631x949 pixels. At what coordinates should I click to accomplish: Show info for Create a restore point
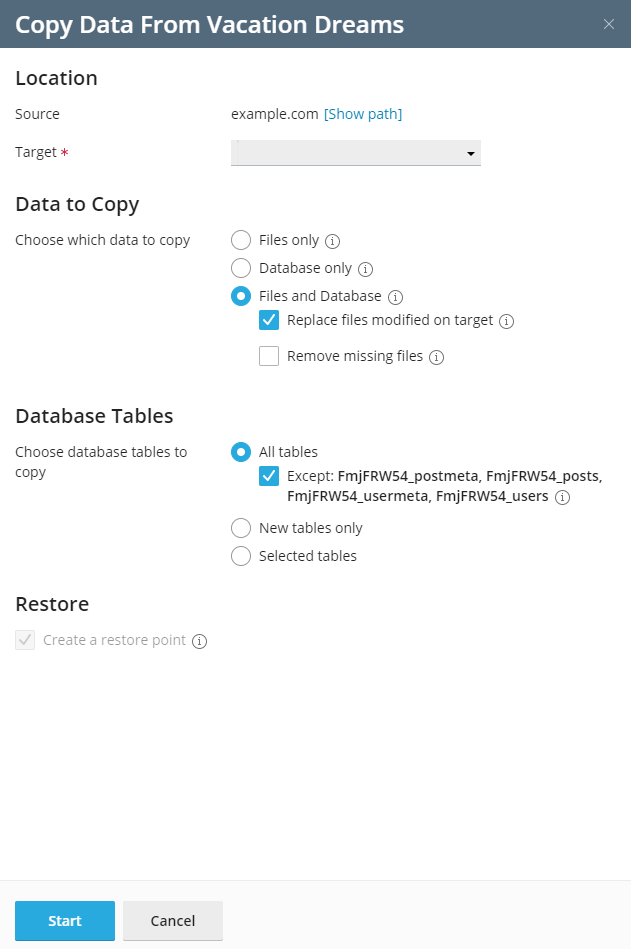(200, 642)
